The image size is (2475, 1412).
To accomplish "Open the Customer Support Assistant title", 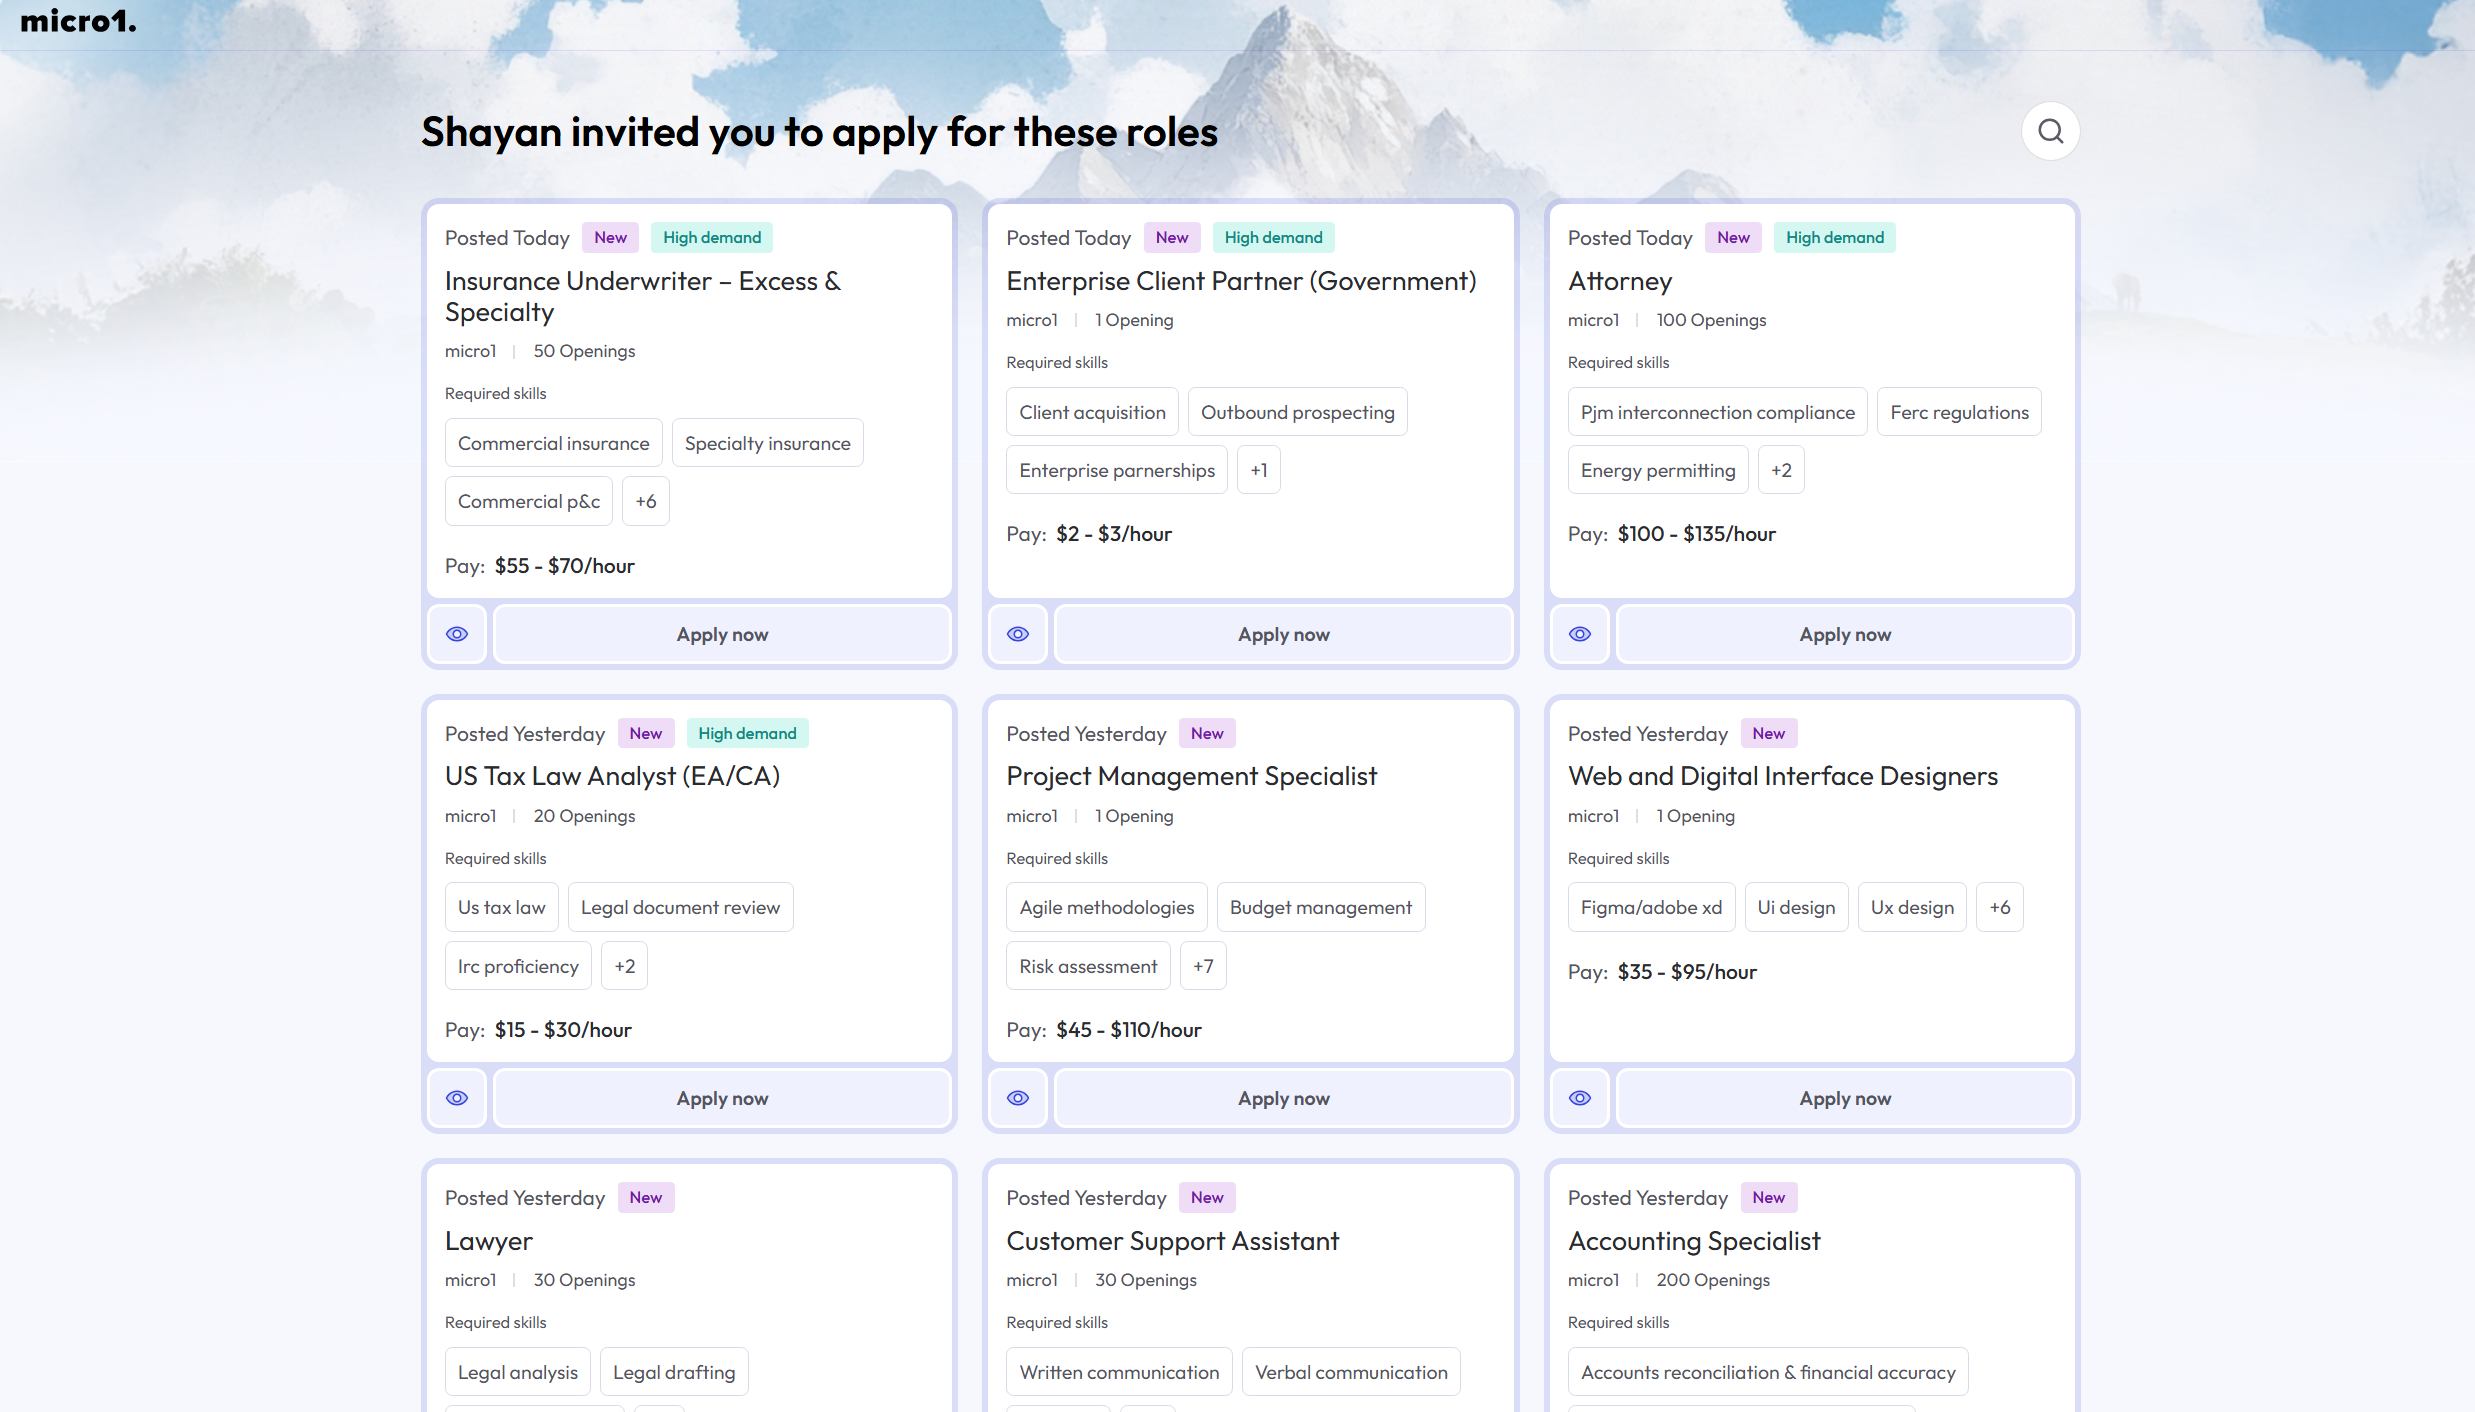I will pyautogui.click(x=1172, y=1241).
